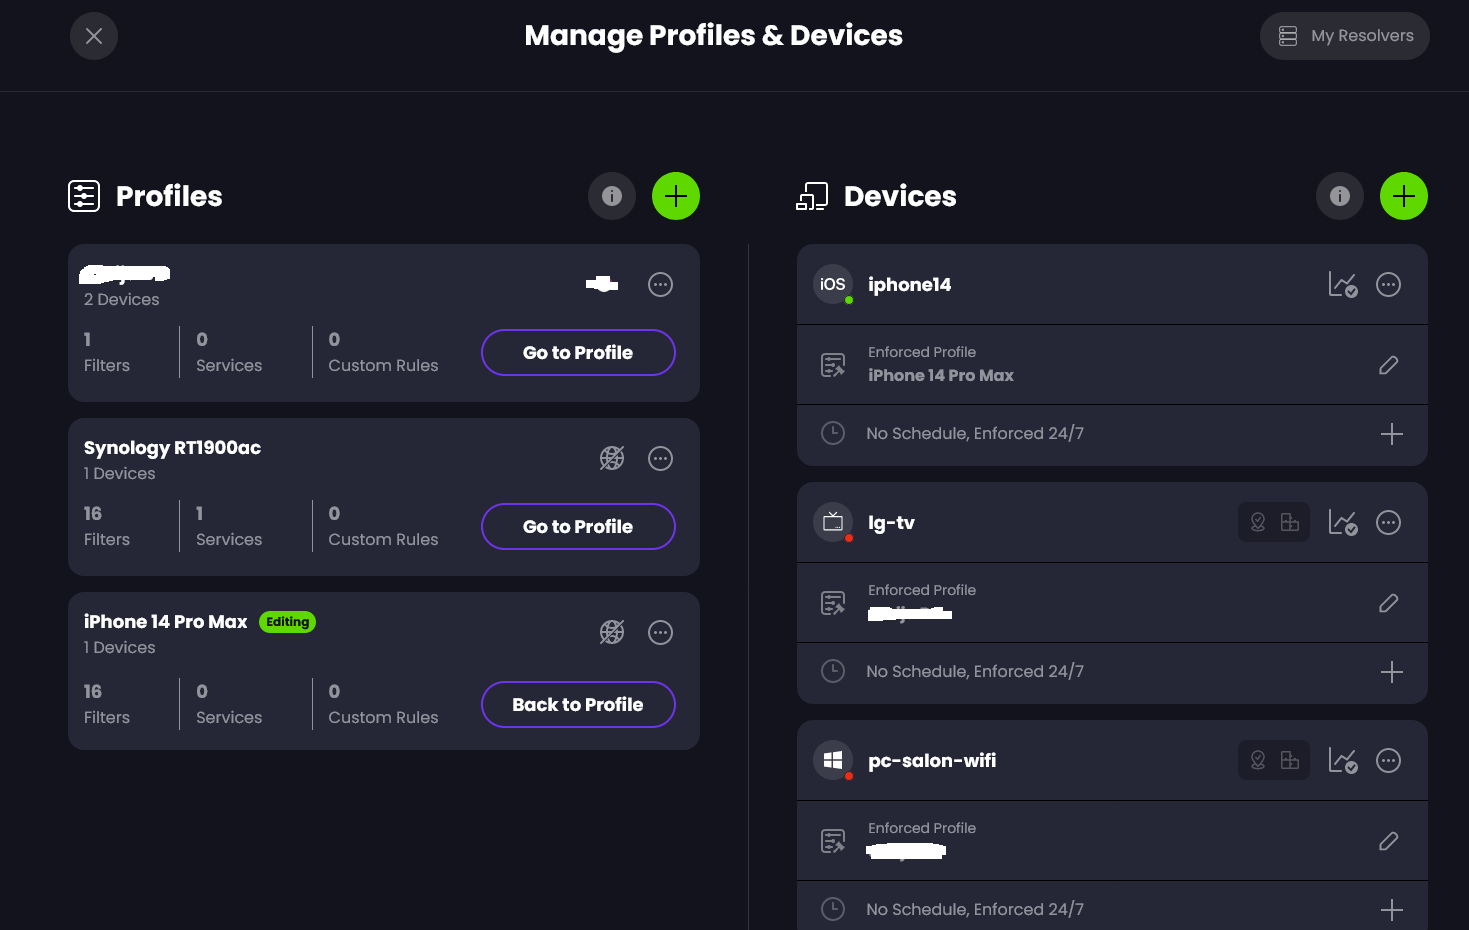Viewport: 1469px width, 930px height.
Task: View analytics icon for iphone14 device
Action: (1342, 285)
